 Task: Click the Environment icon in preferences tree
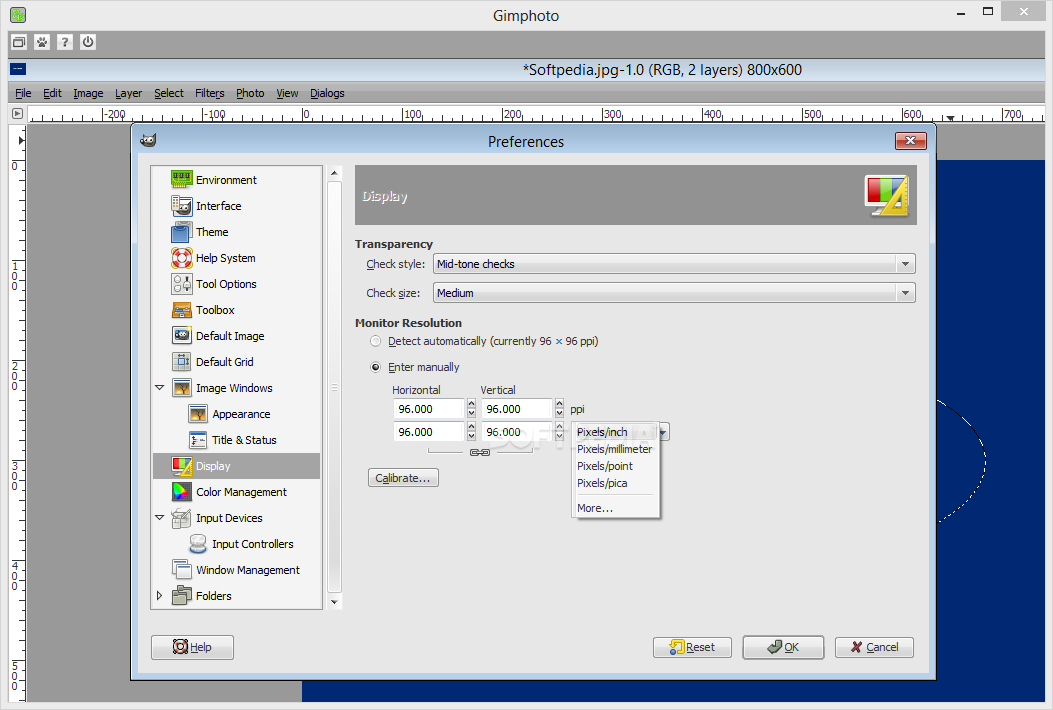181,179
